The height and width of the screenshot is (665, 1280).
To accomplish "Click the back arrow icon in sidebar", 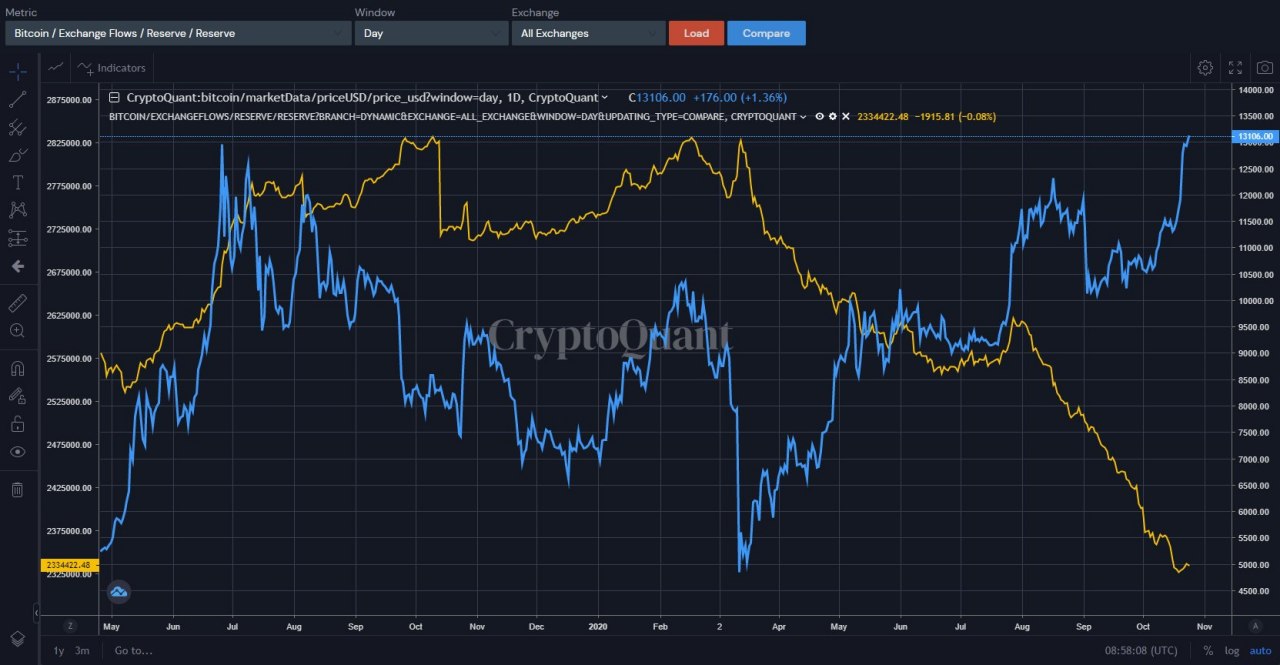I will point(17,266).
